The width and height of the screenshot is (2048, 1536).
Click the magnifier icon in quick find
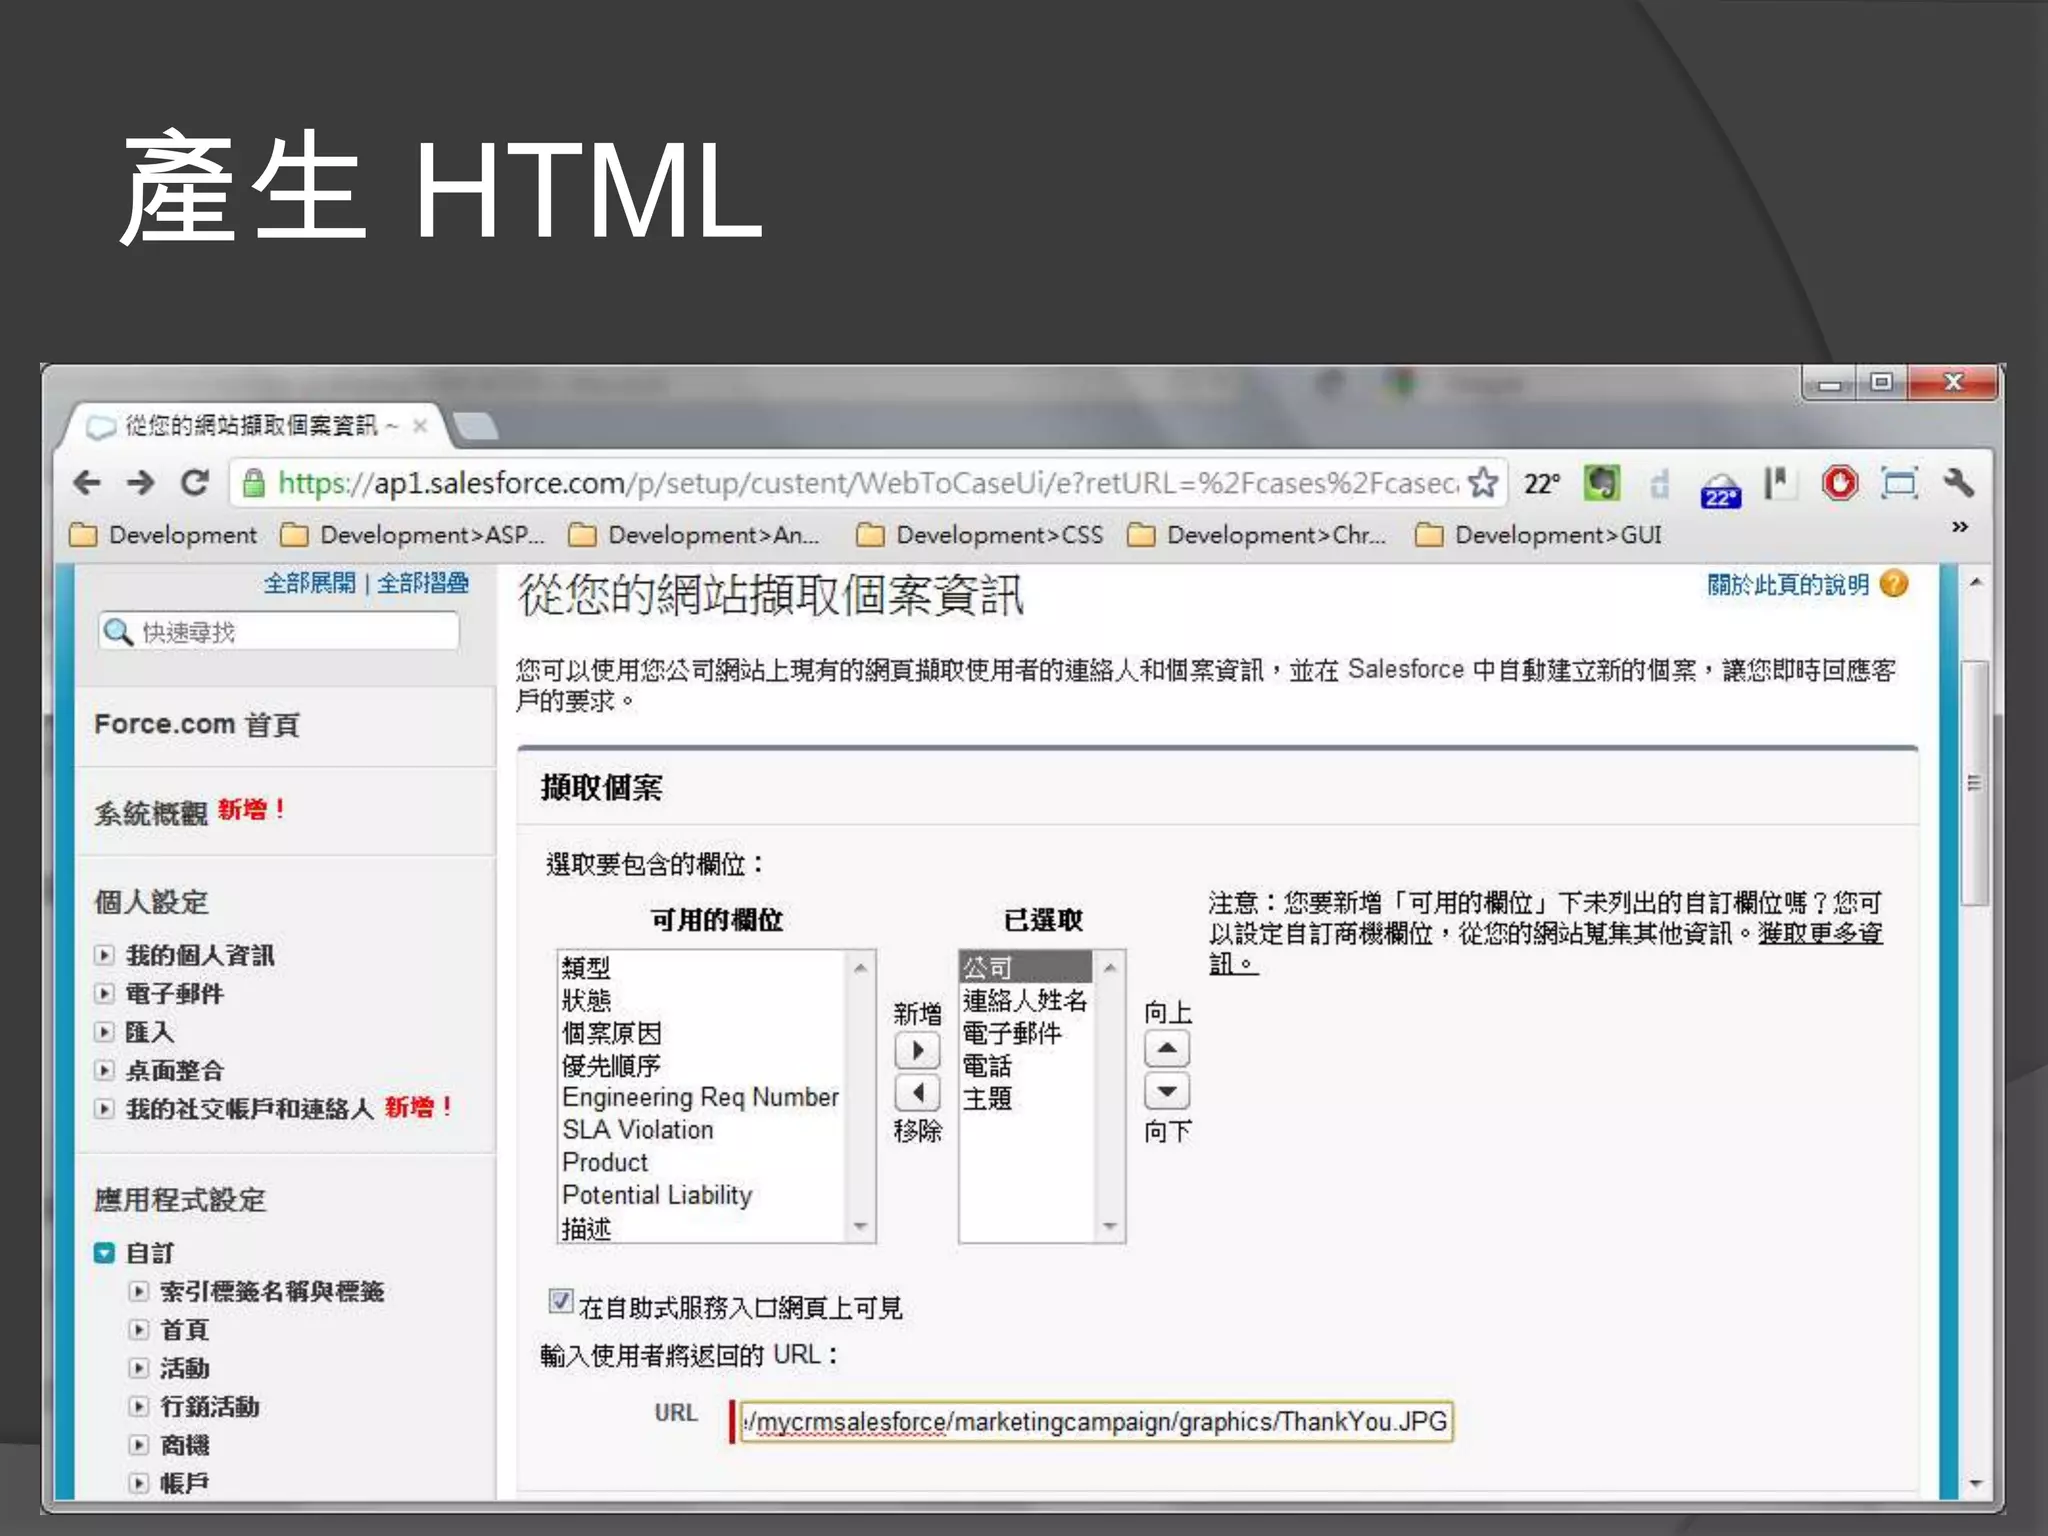pos(119,632)
